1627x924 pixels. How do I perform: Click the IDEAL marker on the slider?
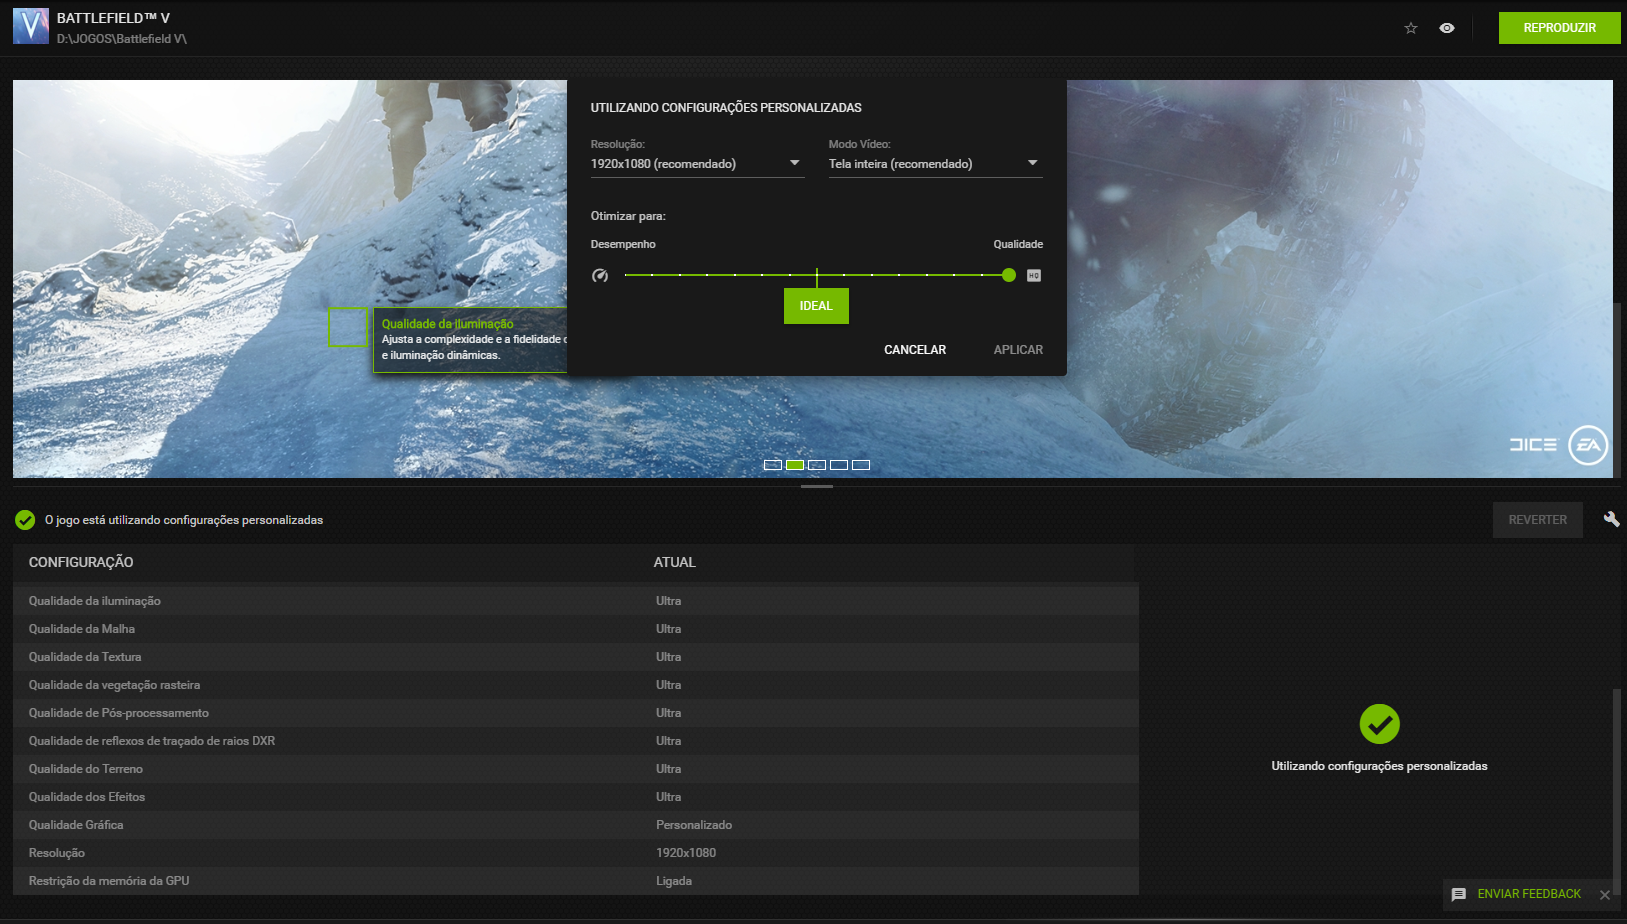(816, 306)
